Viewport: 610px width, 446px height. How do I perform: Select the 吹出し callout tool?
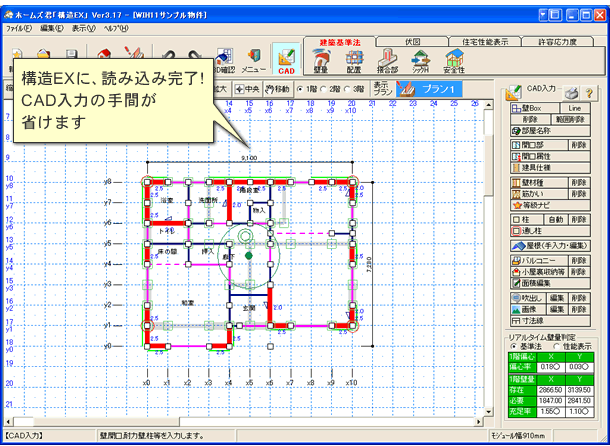point(528,298)
